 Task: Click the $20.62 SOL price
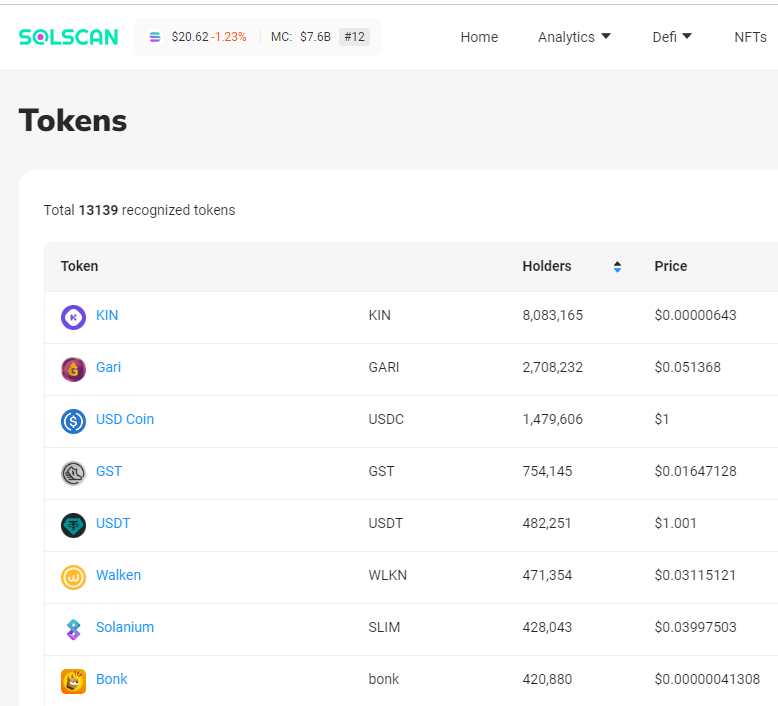point(190,37)
